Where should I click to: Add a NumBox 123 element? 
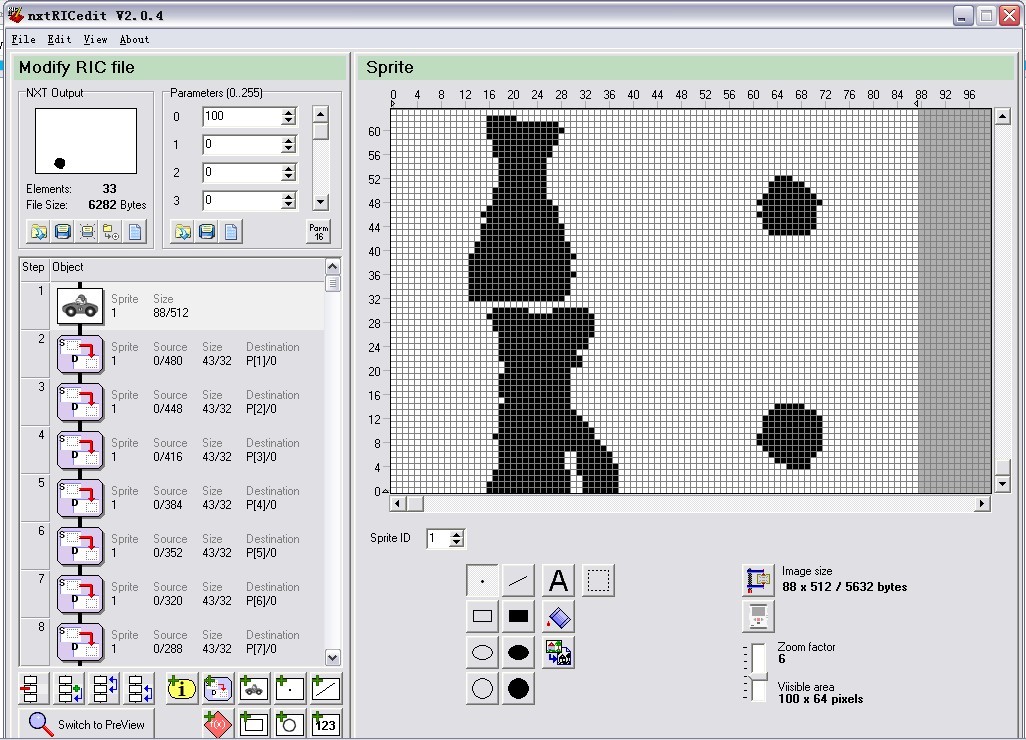[325, 724]
